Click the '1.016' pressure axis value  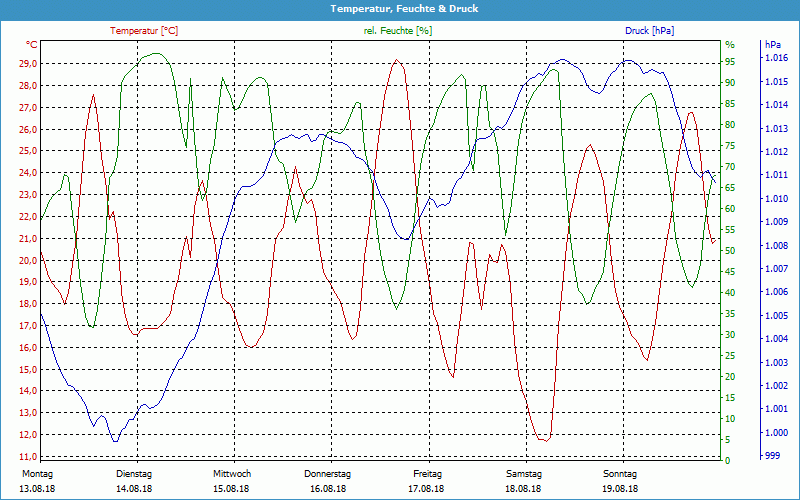[x=776, y=58]
